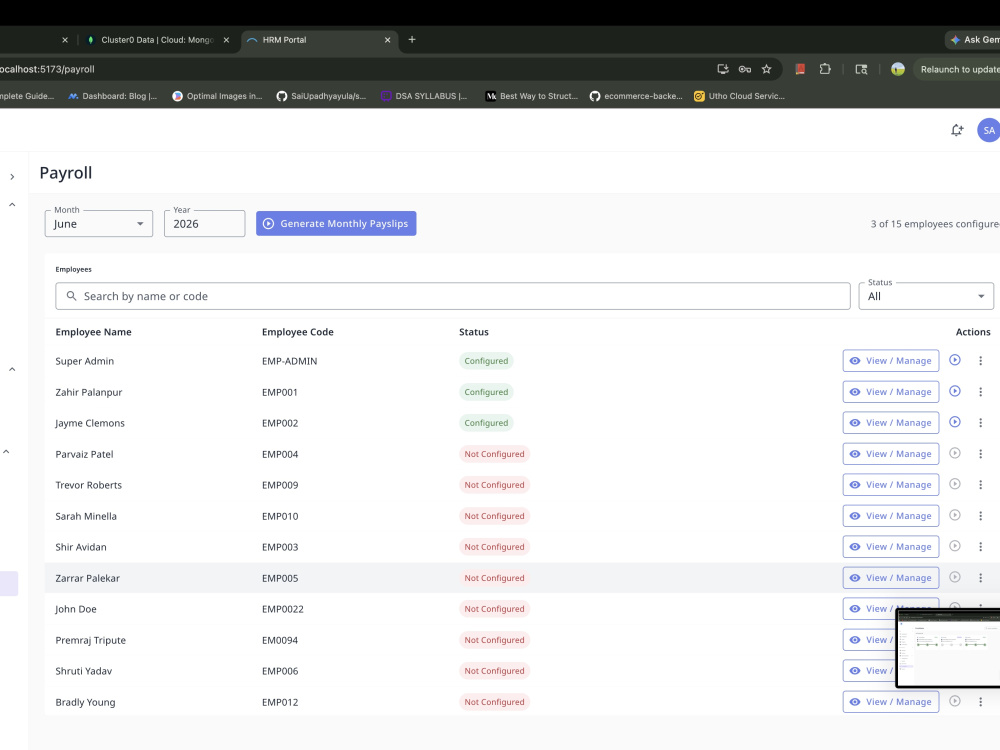Click play icon in Trevor Roberts row
Viewport: 1000px width, 750px height.
click(955, 484)
